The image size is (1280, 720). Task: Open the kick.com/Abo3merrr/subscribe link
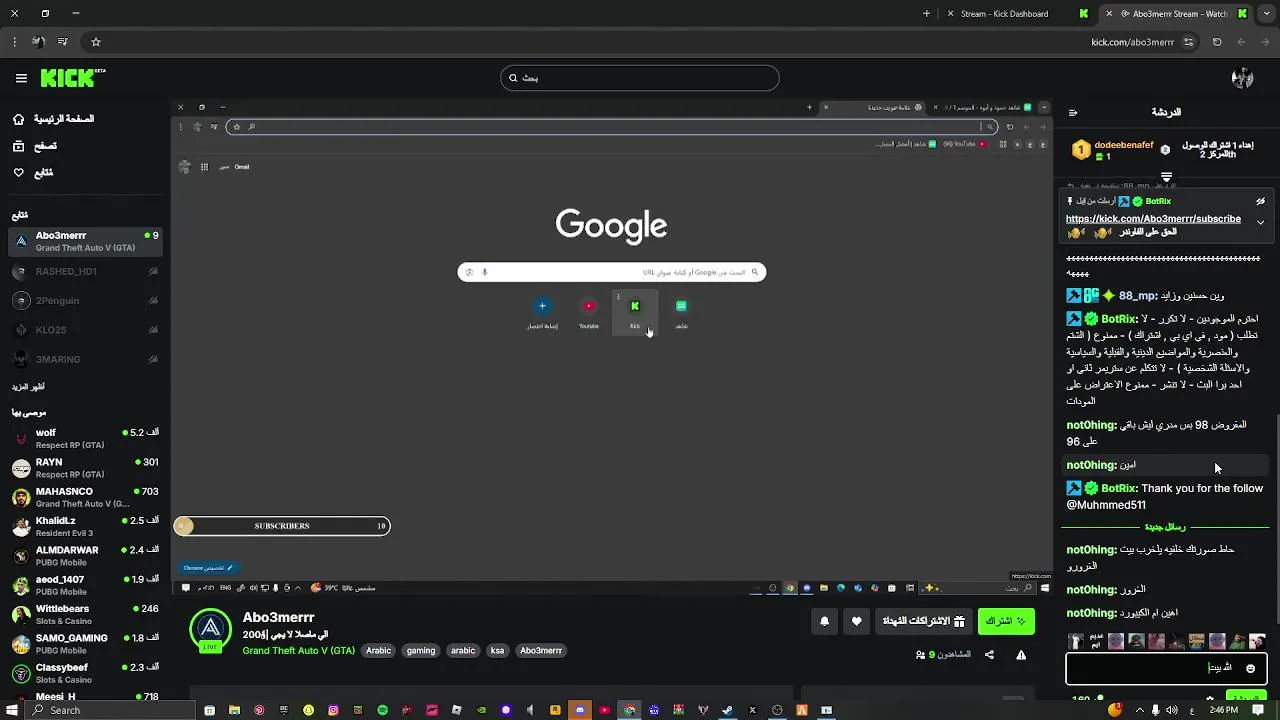click(1153, 219)
